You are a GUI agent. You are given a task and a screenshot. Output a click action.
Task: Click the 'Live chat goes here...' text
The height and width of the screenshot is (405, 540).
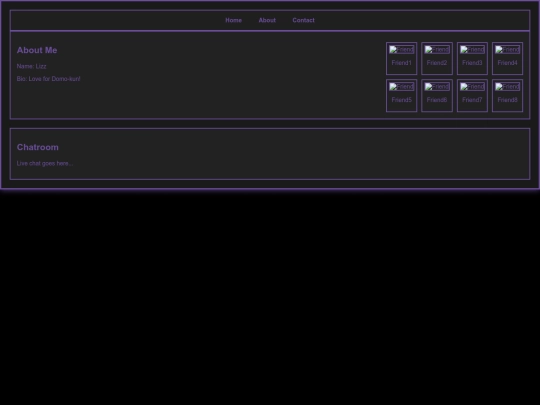(45, 164)
